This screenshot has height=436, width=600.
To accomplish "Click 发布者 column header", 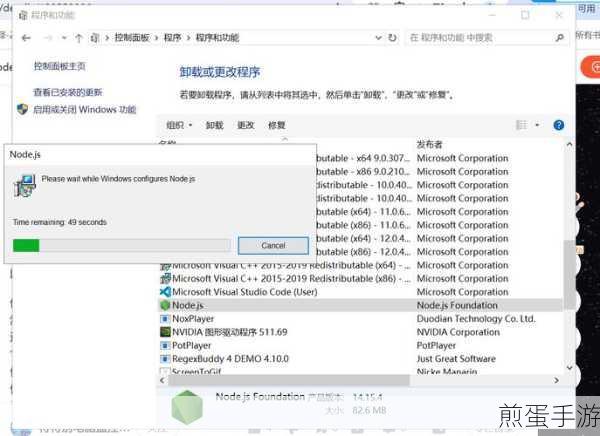I will (429, 144).
